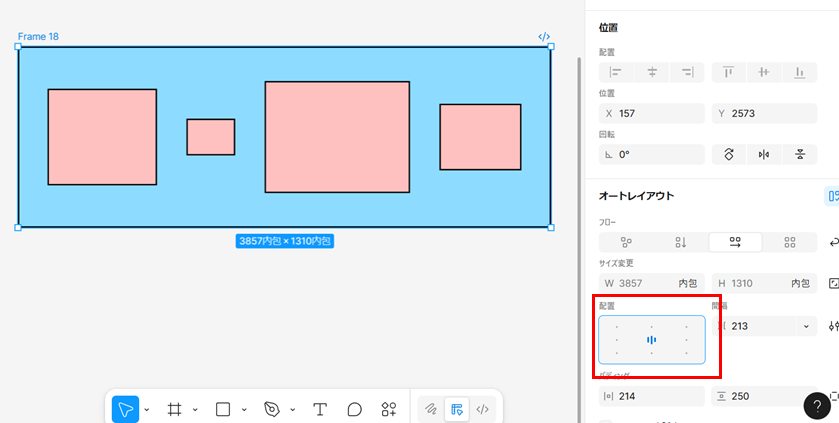Viewport: 839px width, 423px height.
Task: Select the Text tool
Action: 320,409
